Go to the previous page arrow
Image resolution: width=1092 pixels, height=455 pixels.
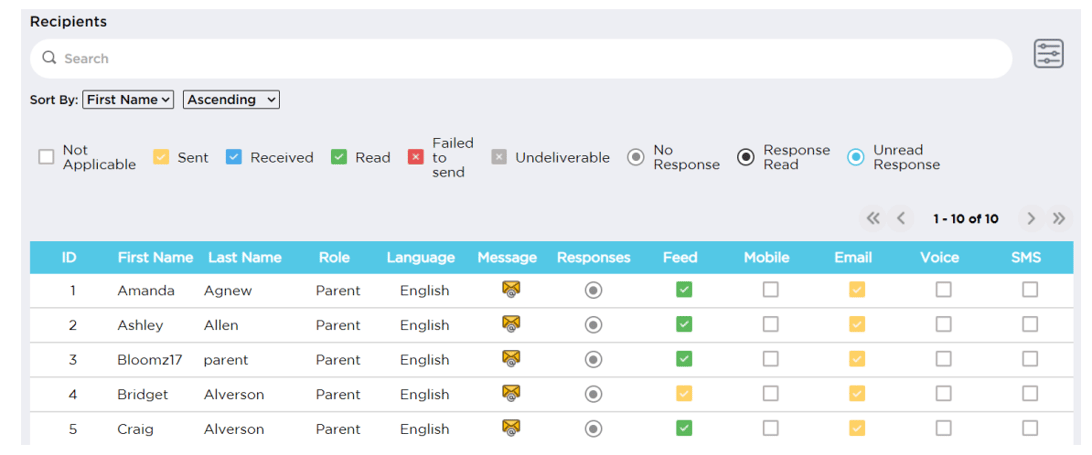coord(900,219)
